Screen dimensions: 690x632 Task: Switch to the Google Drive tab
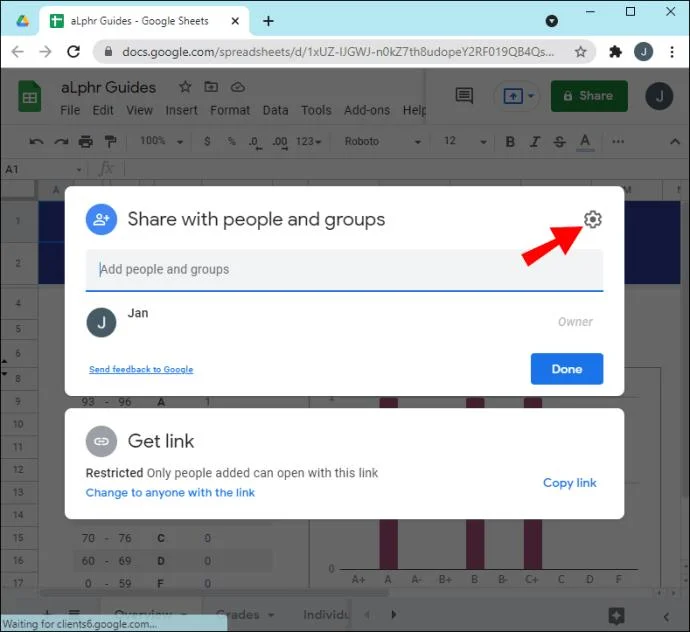(22, 21)
